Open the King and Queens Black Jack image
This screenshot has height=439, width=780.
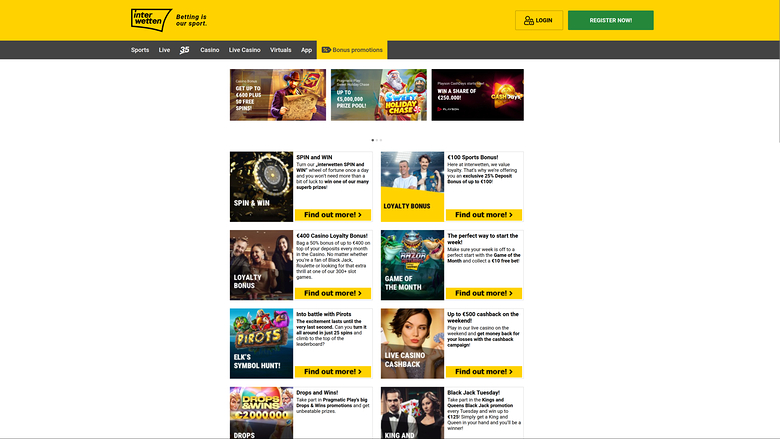[412, 413]
